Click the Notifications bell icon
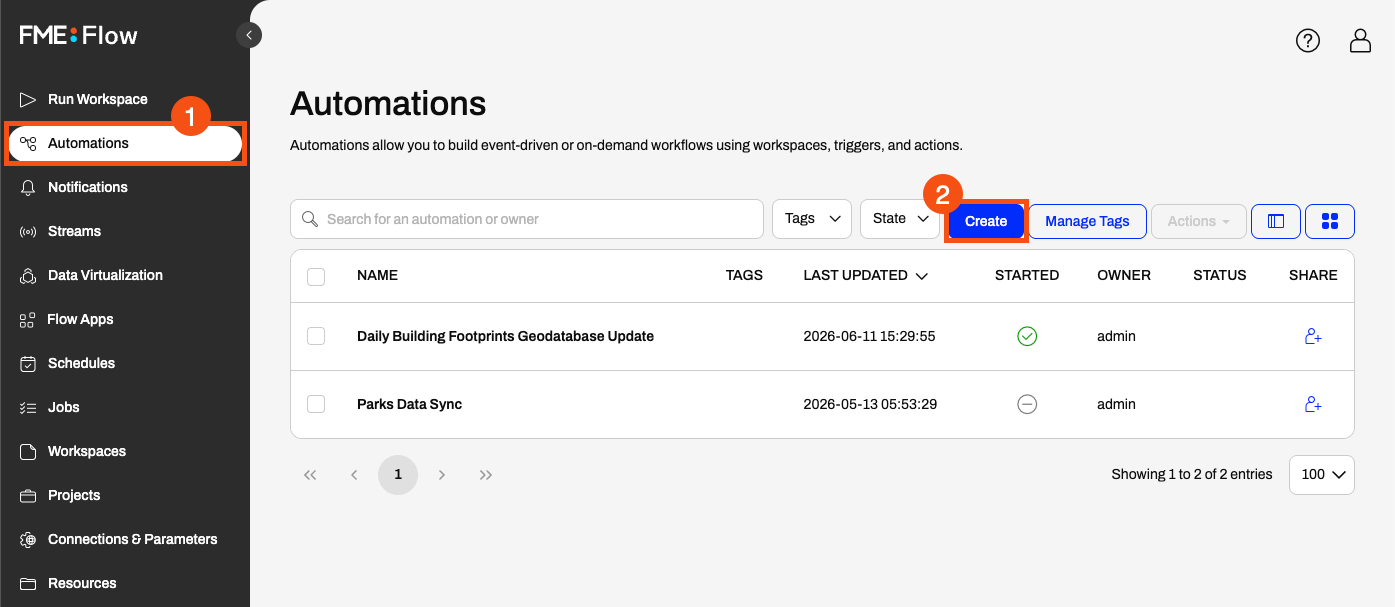The height and width of the screenshot is (607, 1395). 28,187
